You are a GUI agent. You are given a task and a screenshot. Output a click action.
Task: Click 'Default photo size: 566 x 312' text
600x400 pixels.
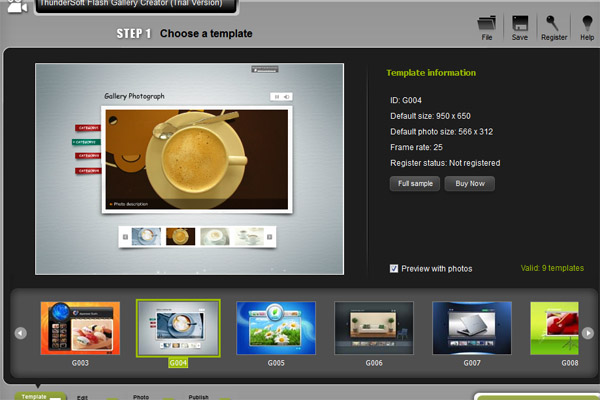click(441, 132)
